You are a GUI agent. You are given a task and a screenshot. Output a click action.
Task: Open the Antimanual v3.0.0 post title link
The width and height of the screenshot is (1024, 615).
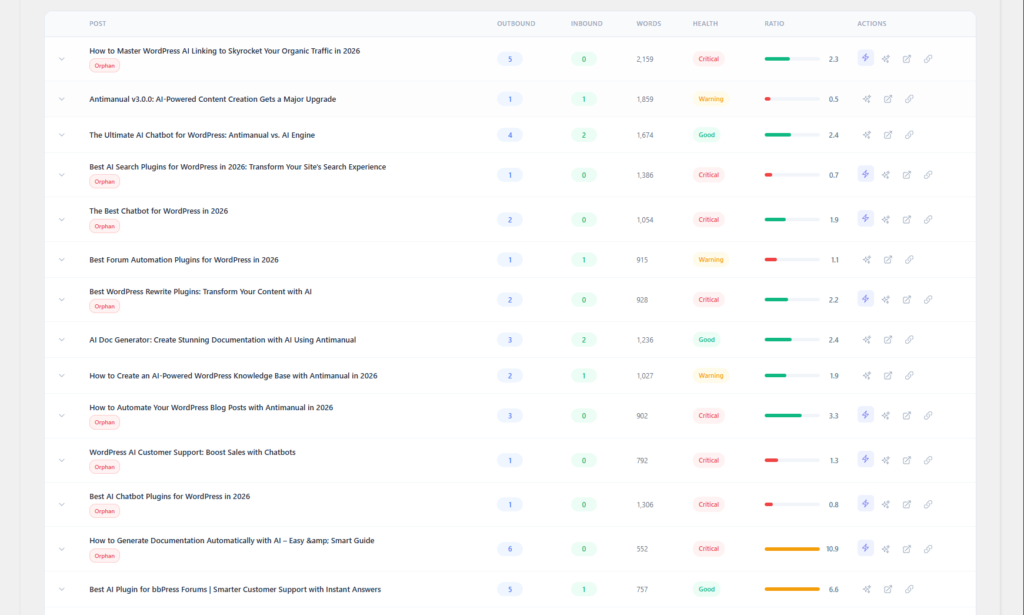[211, 99]
